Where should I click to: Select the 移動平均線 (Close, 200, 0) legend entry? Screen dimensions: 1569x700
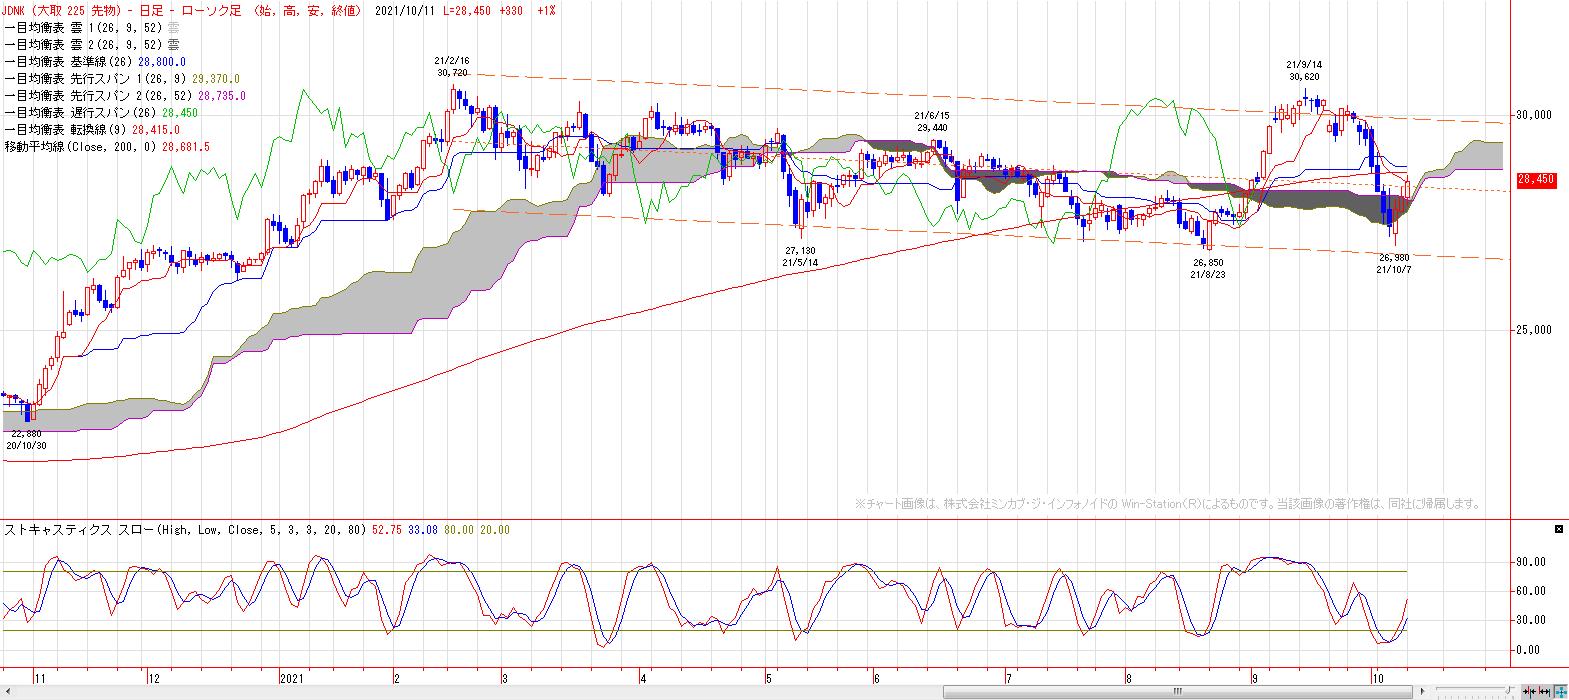pos(107,147)
